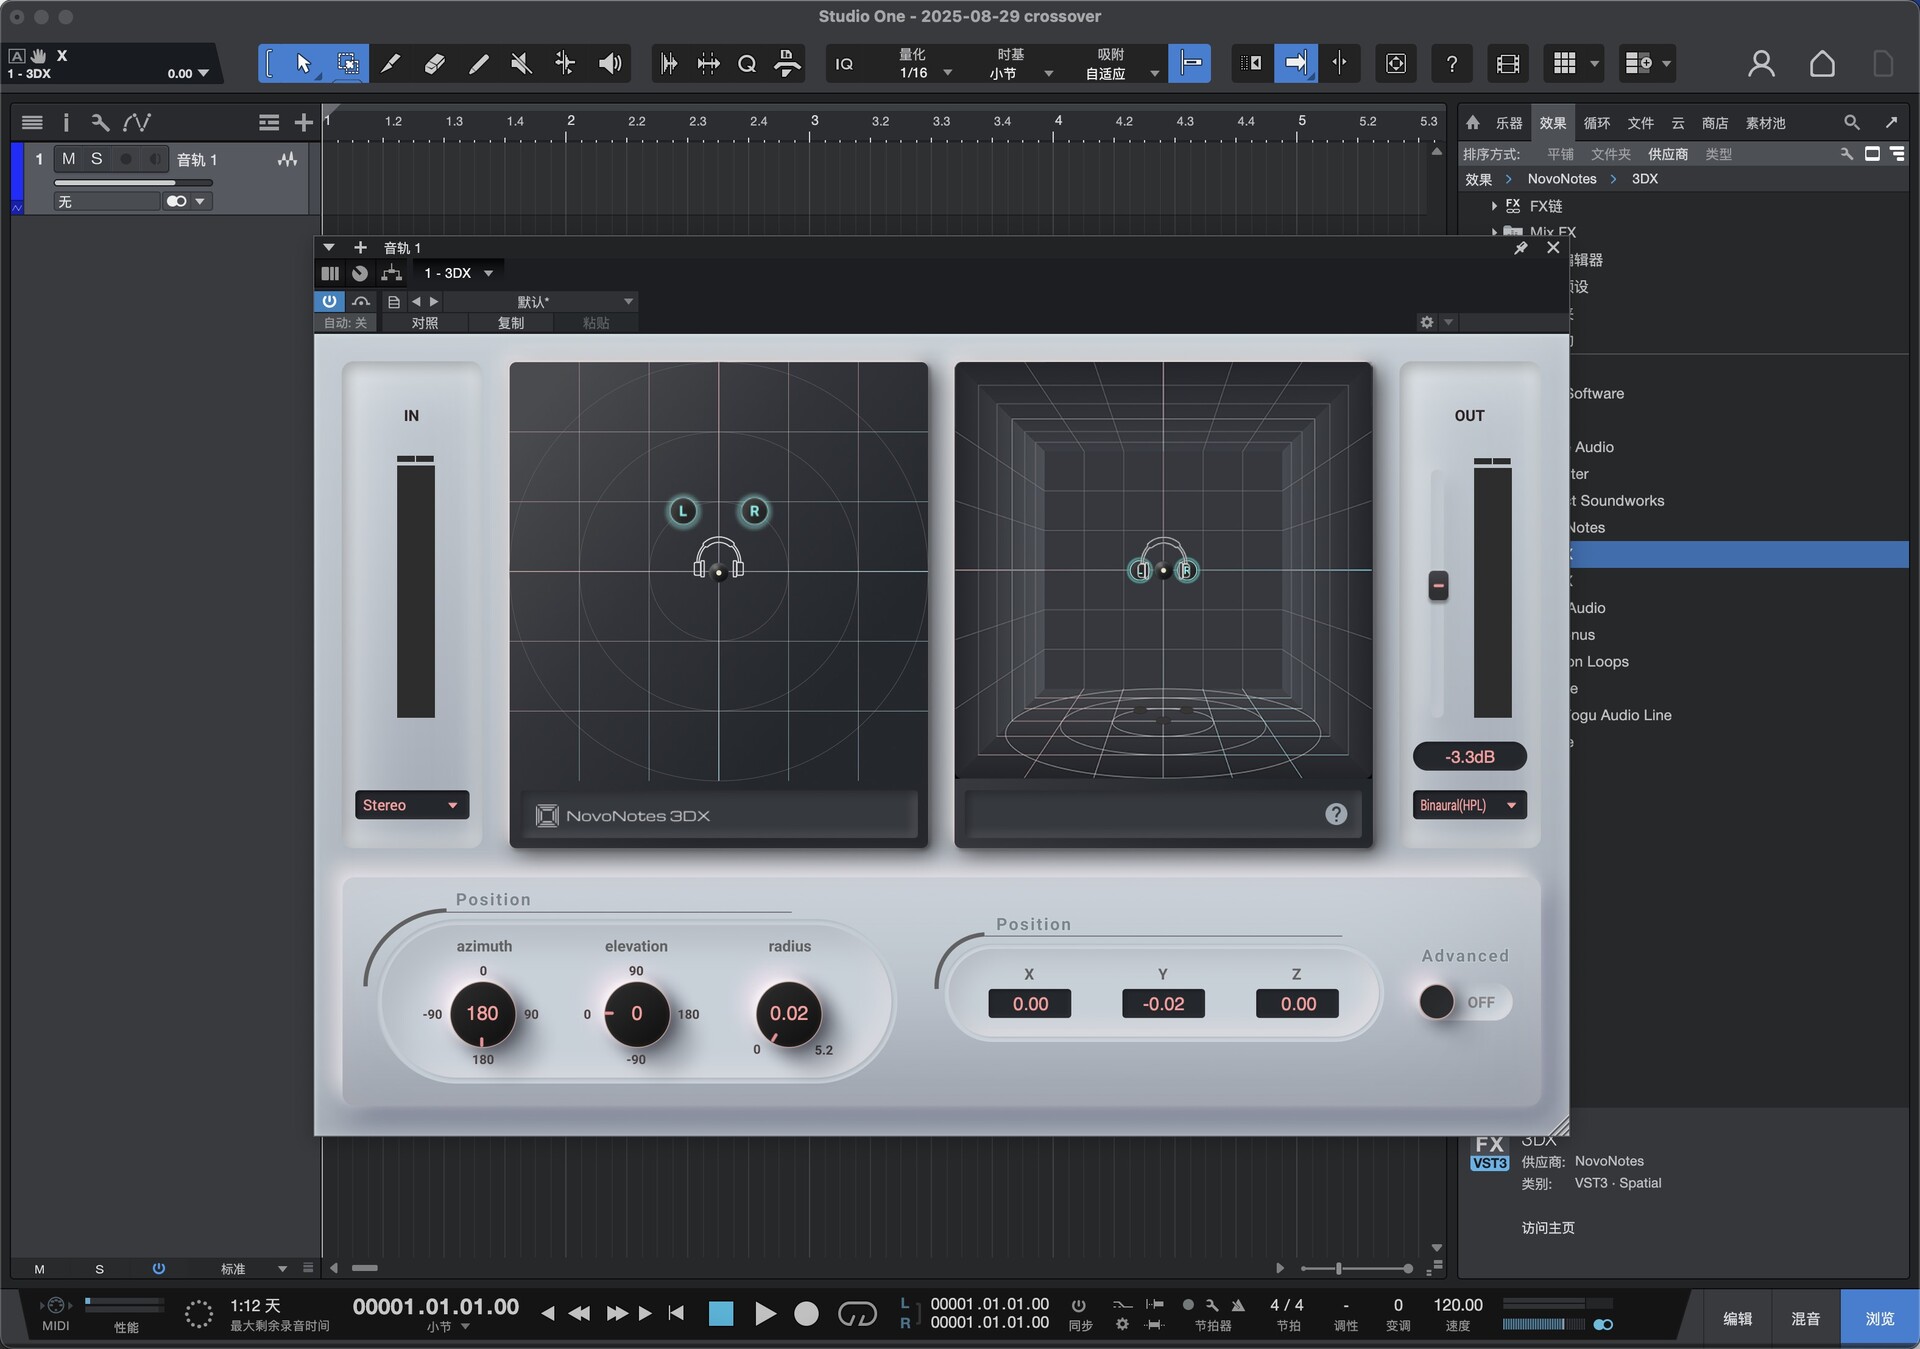Switch to the 文件 browser tab
Viewport: 1920px width, 1349px height.
click(x=1640, y=123)
